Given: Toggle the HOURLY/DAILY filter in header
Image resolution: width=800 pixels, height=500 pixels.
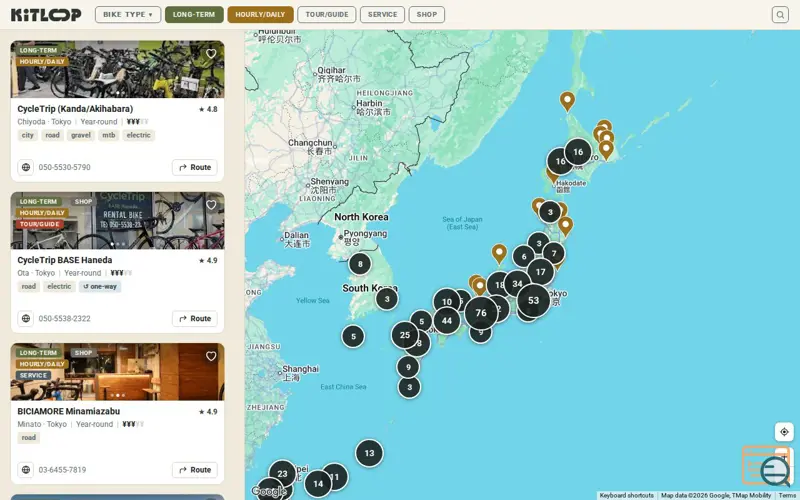Looking at the screenshot, I should (x=260, y=15).
